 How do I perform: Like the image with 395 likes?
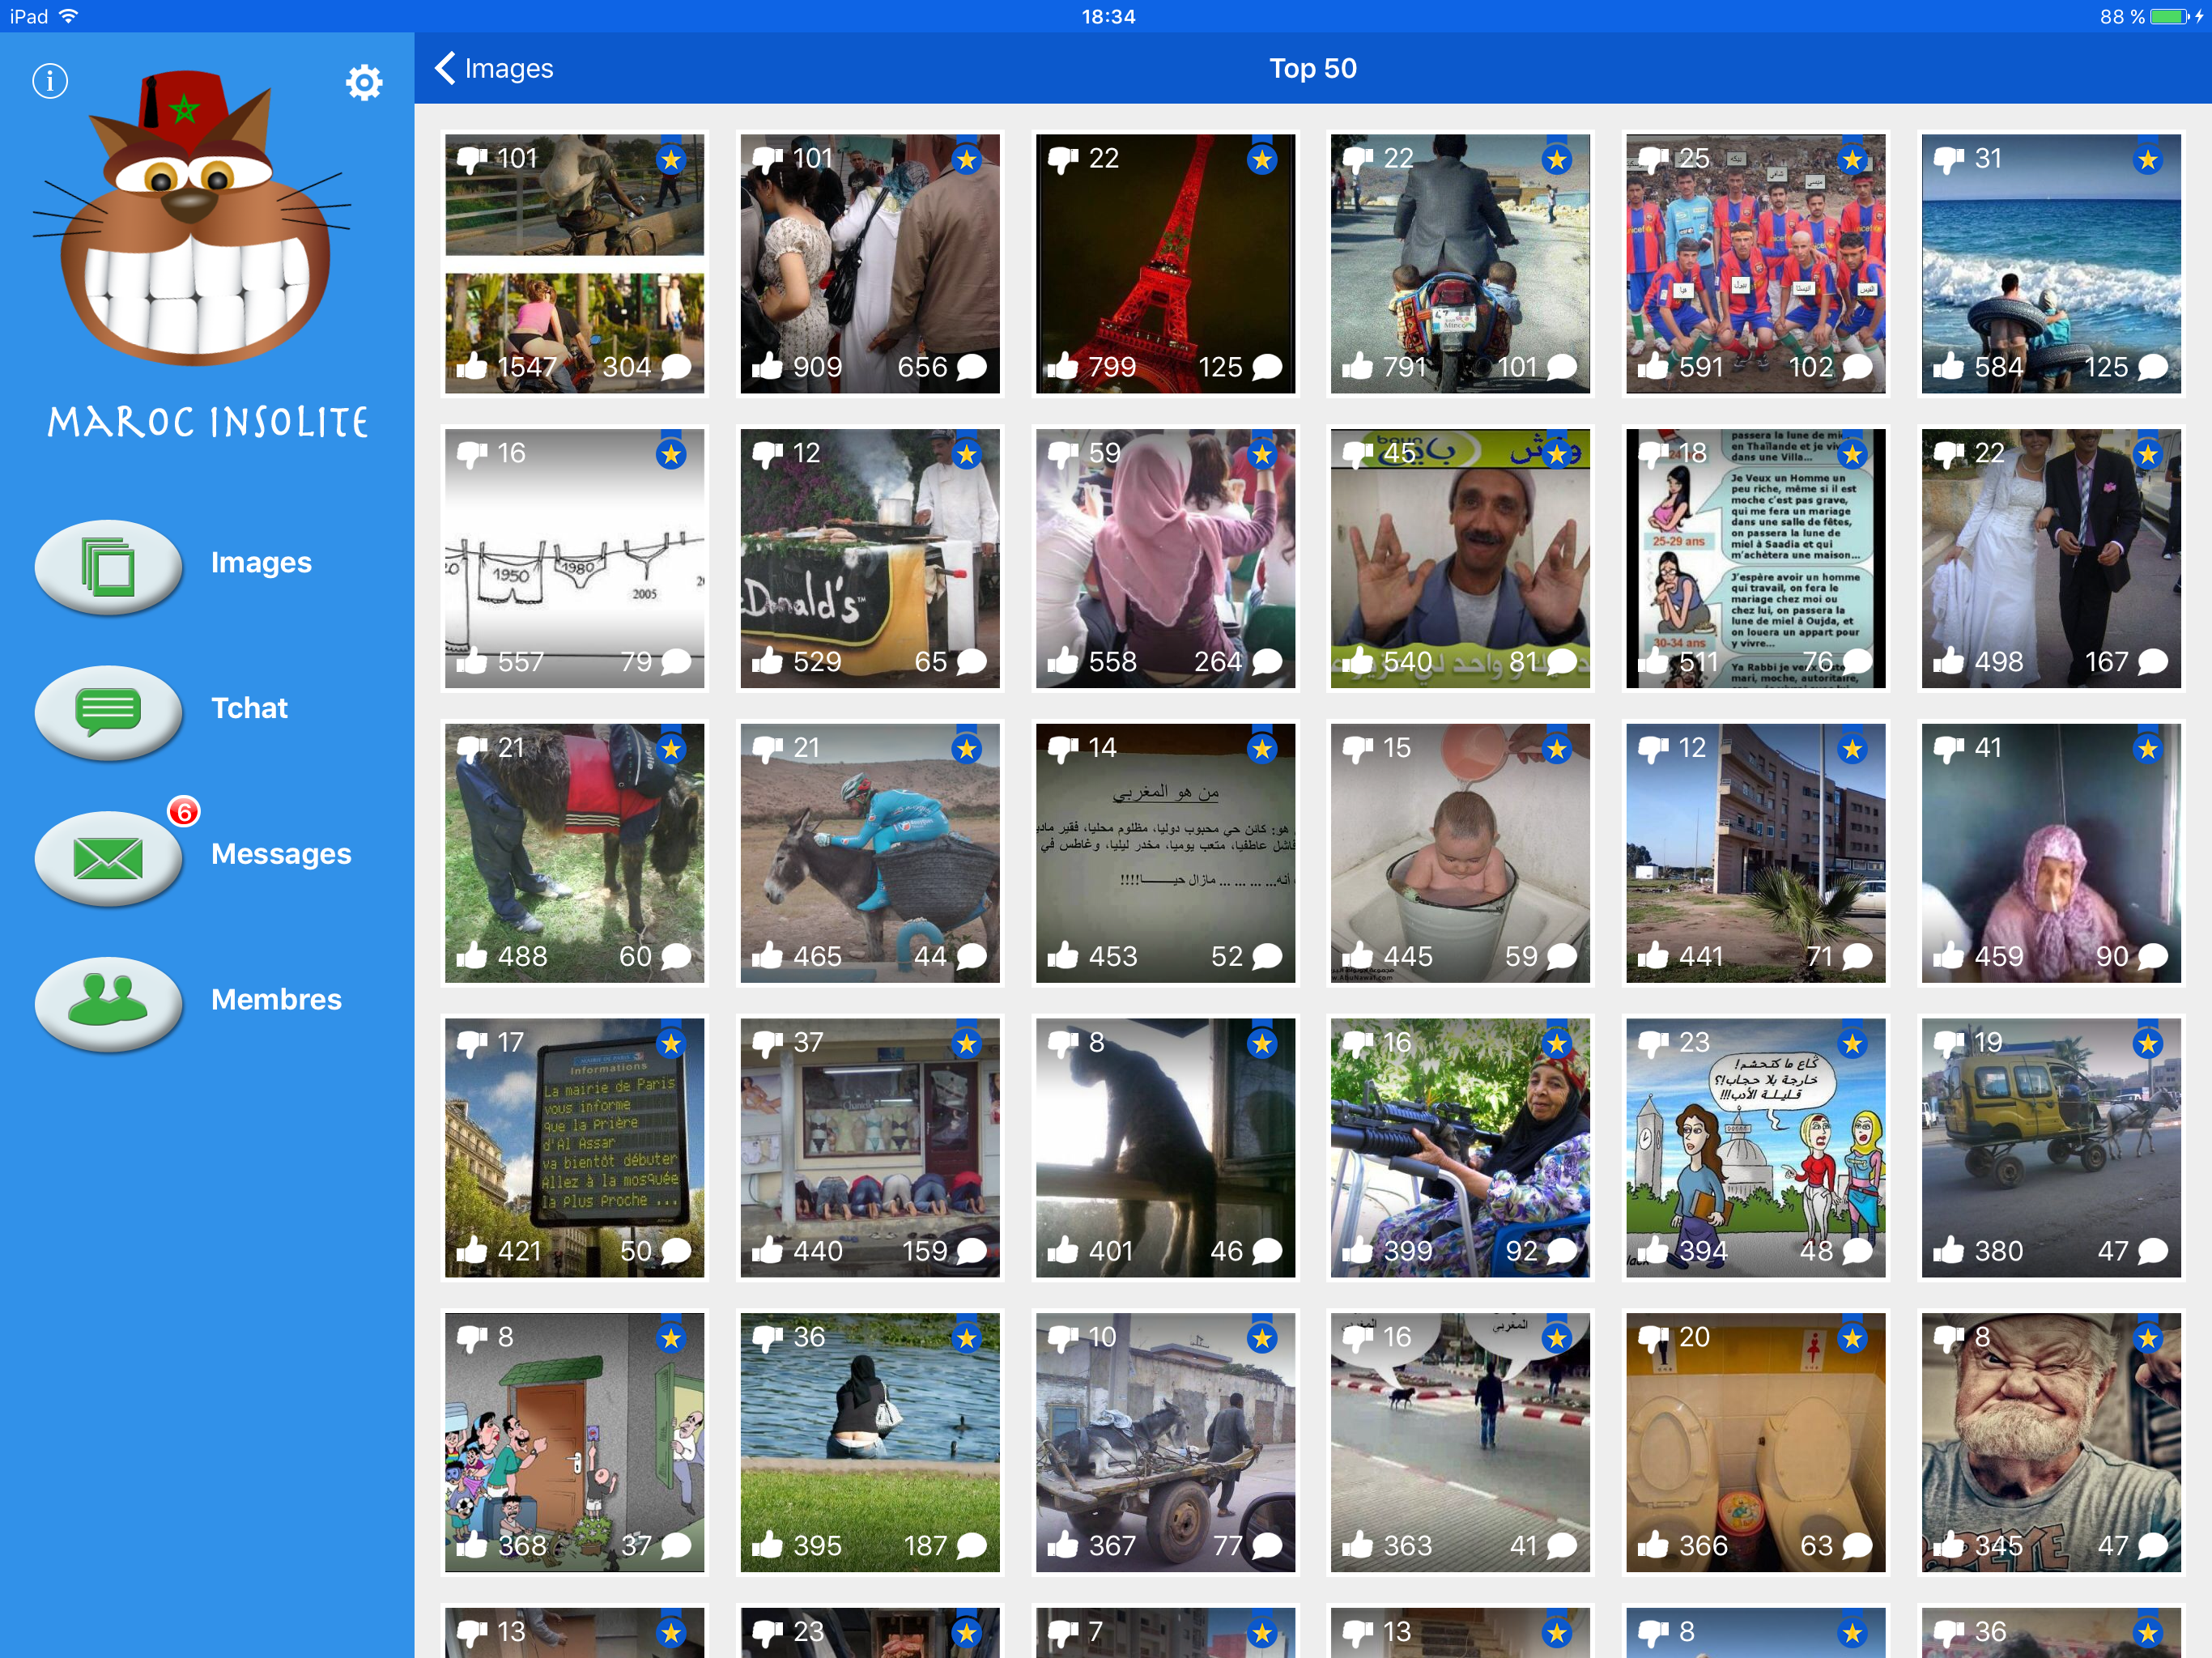767,1545
